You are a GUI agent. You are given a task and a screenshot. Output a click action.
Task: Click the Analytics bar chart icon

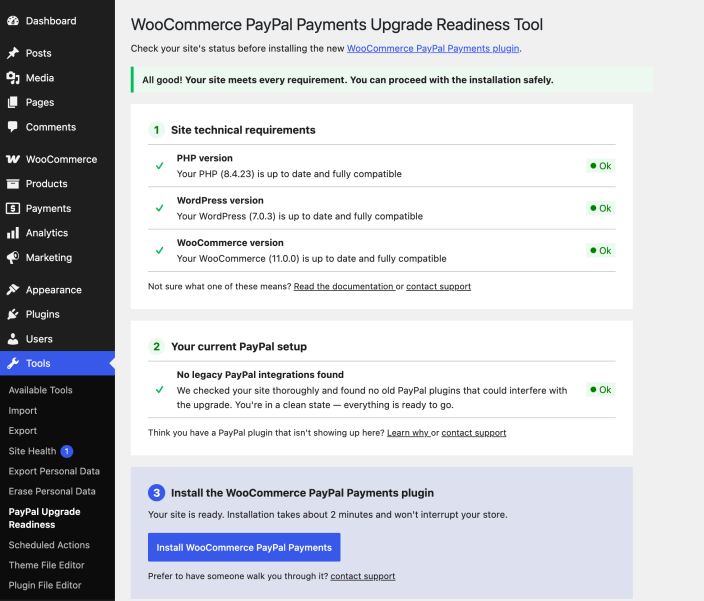13,233
